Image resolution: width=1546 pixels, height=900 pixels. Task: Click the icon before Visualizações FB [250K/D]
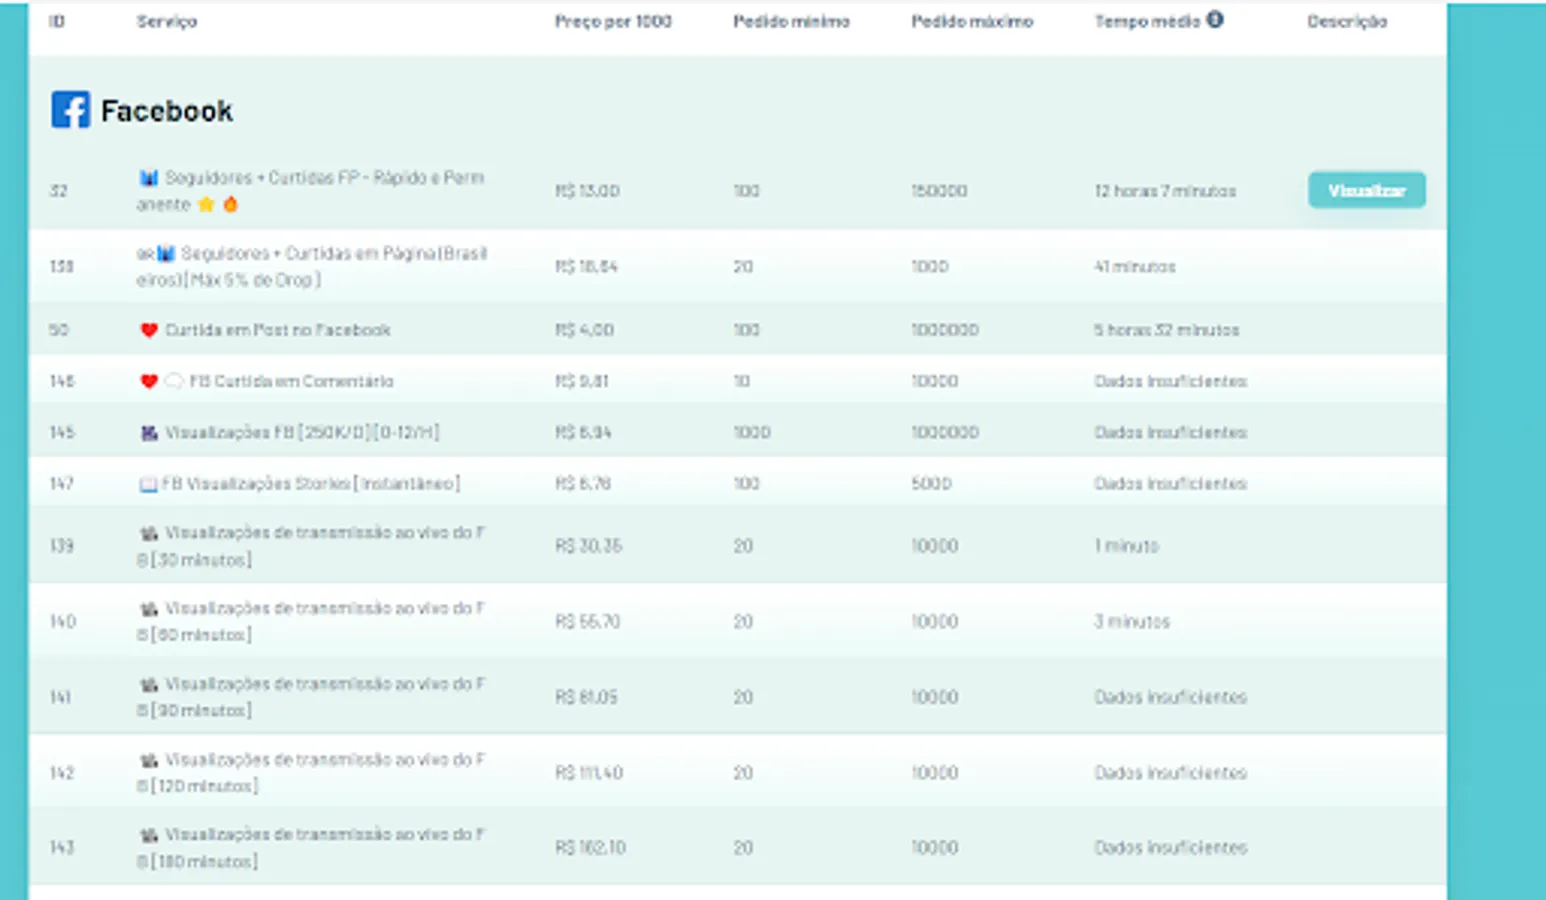[x=149, y=432]
